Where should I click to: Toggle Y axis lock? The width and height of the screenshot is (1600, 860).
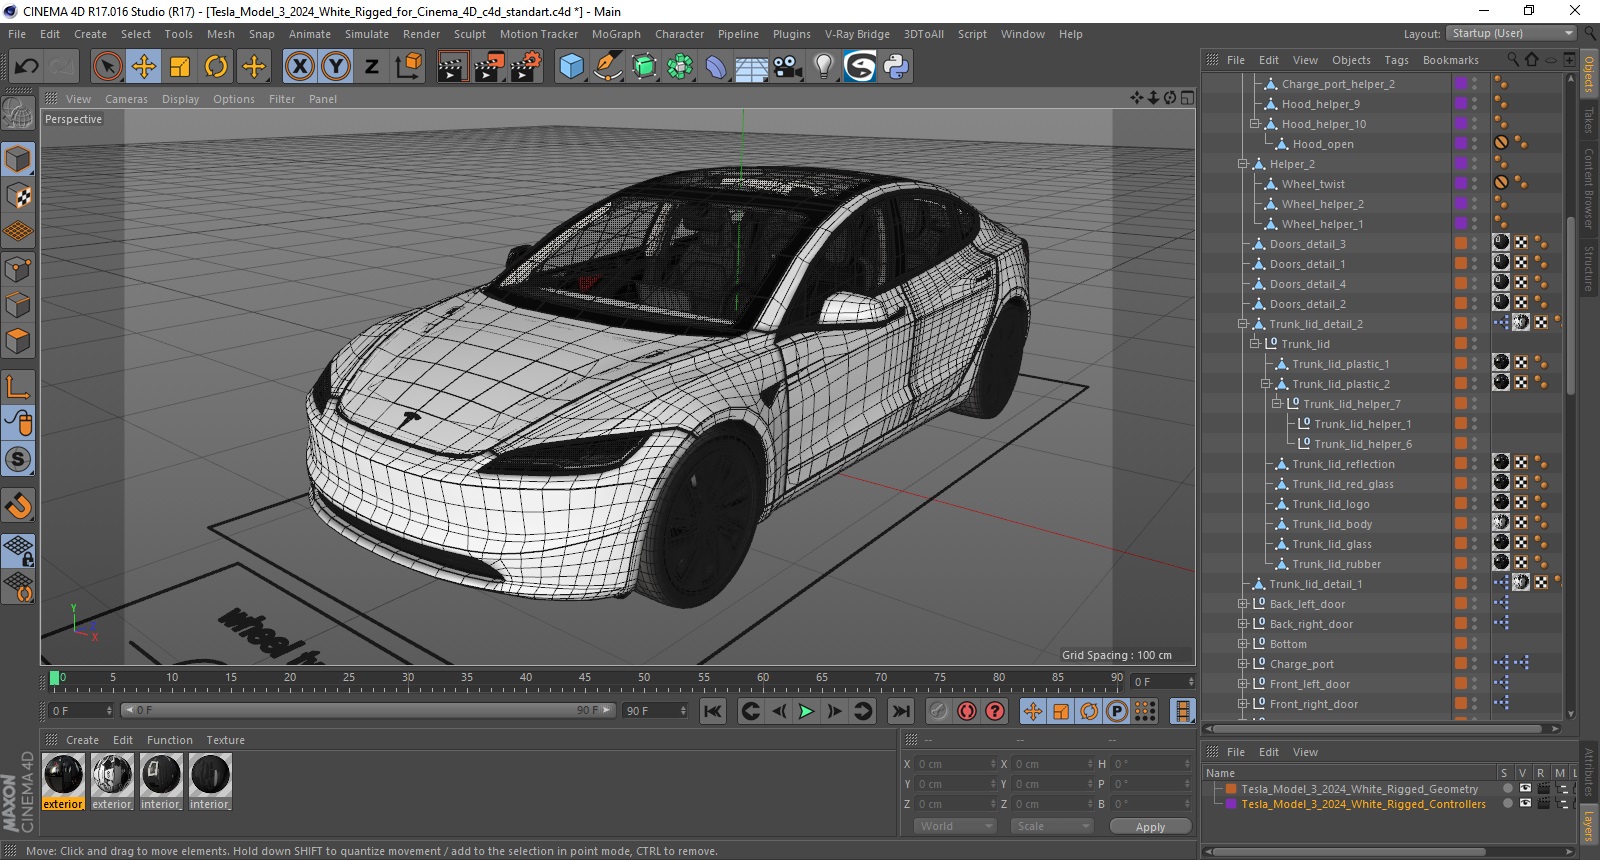336,67
